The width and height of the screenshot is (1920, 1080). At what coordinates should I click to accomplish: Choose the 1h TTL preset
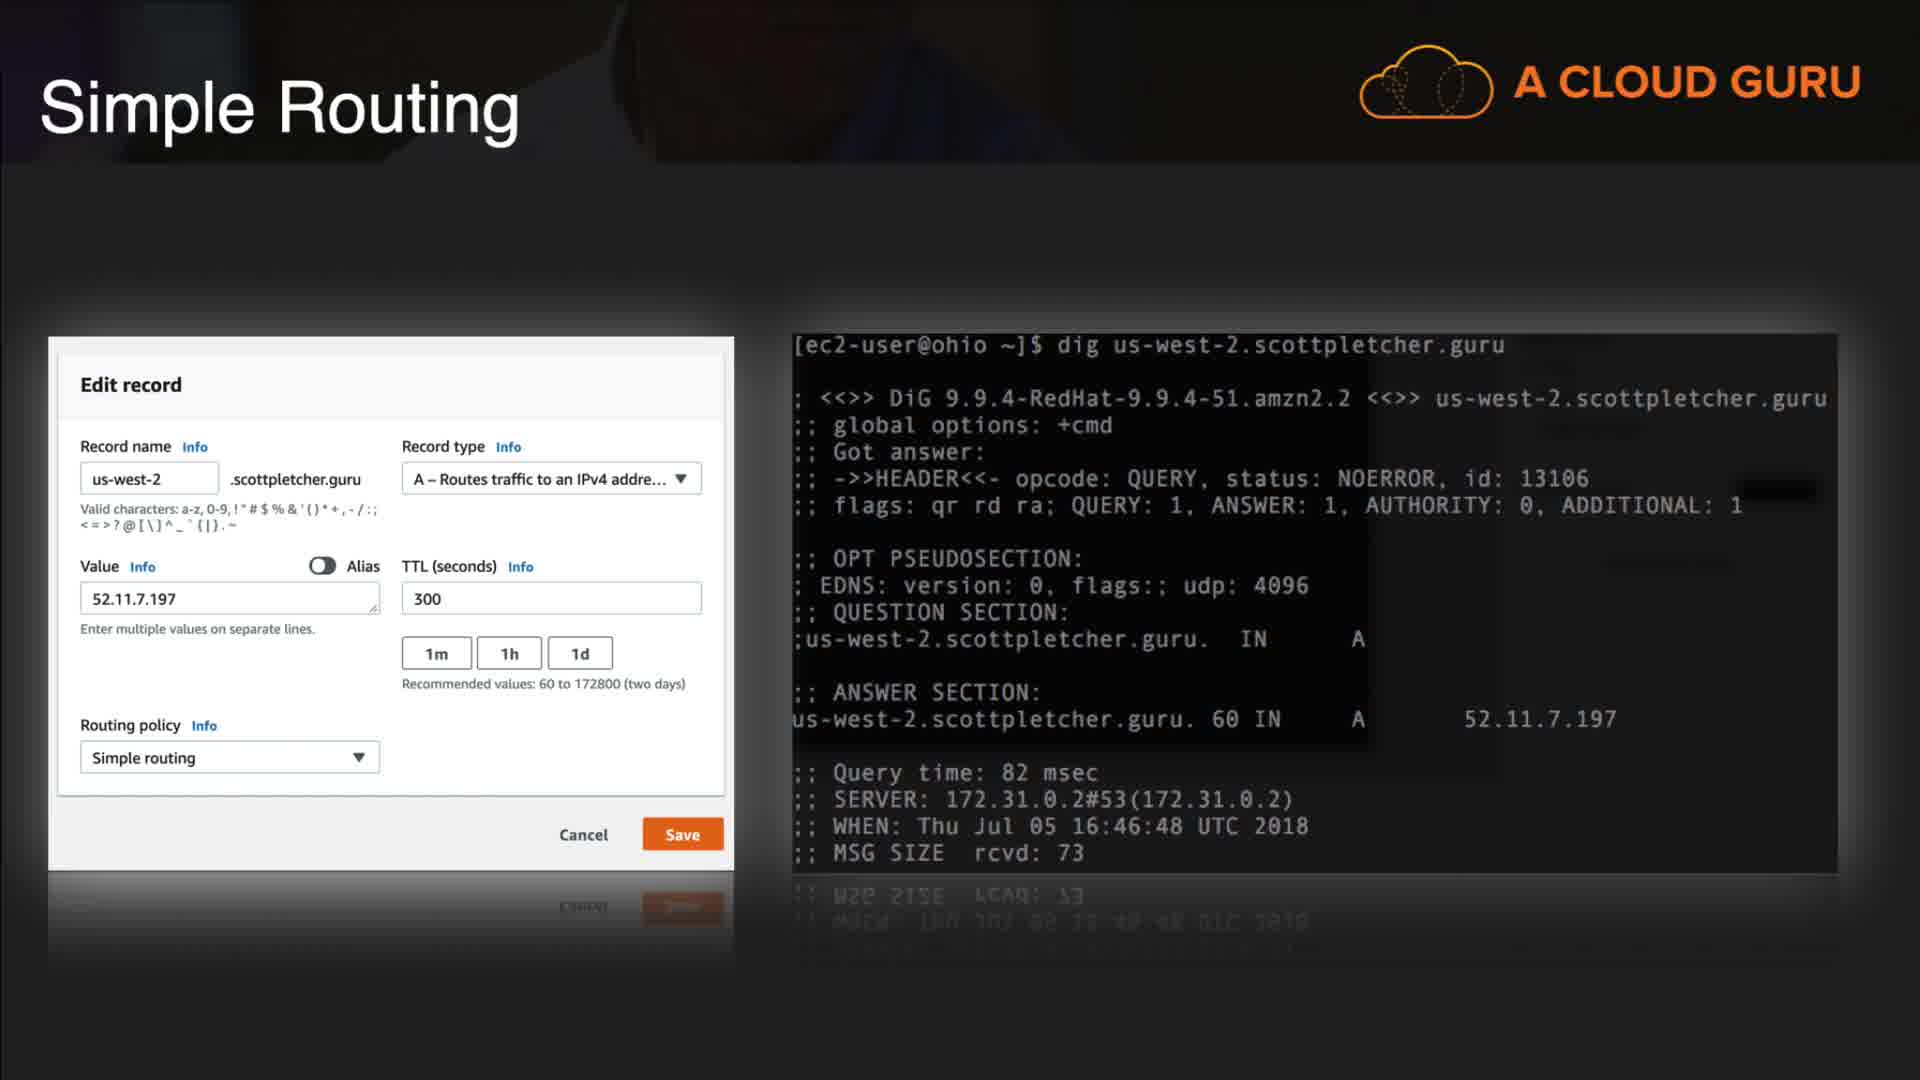(x=509, y=654)
